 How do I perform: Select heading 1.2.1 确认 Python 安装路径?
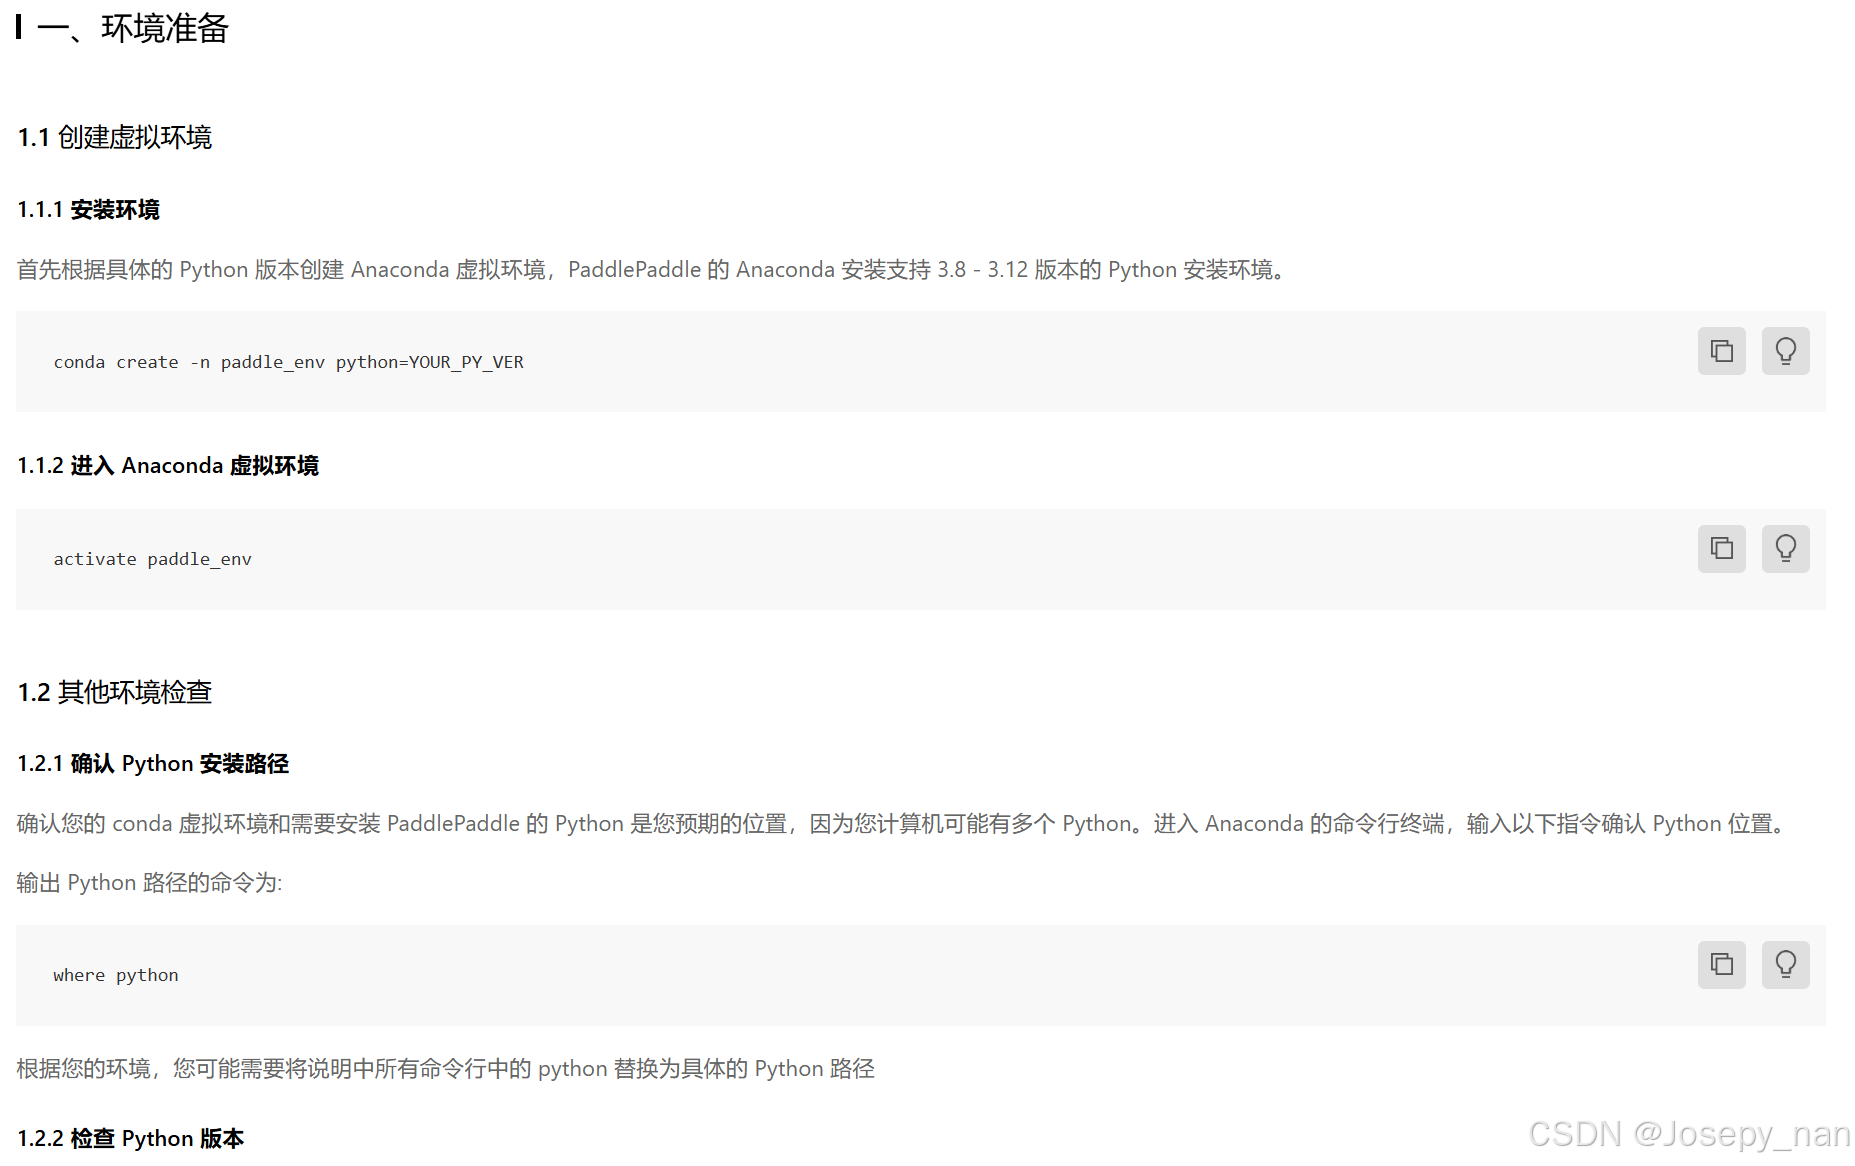[x=153, y=763]
